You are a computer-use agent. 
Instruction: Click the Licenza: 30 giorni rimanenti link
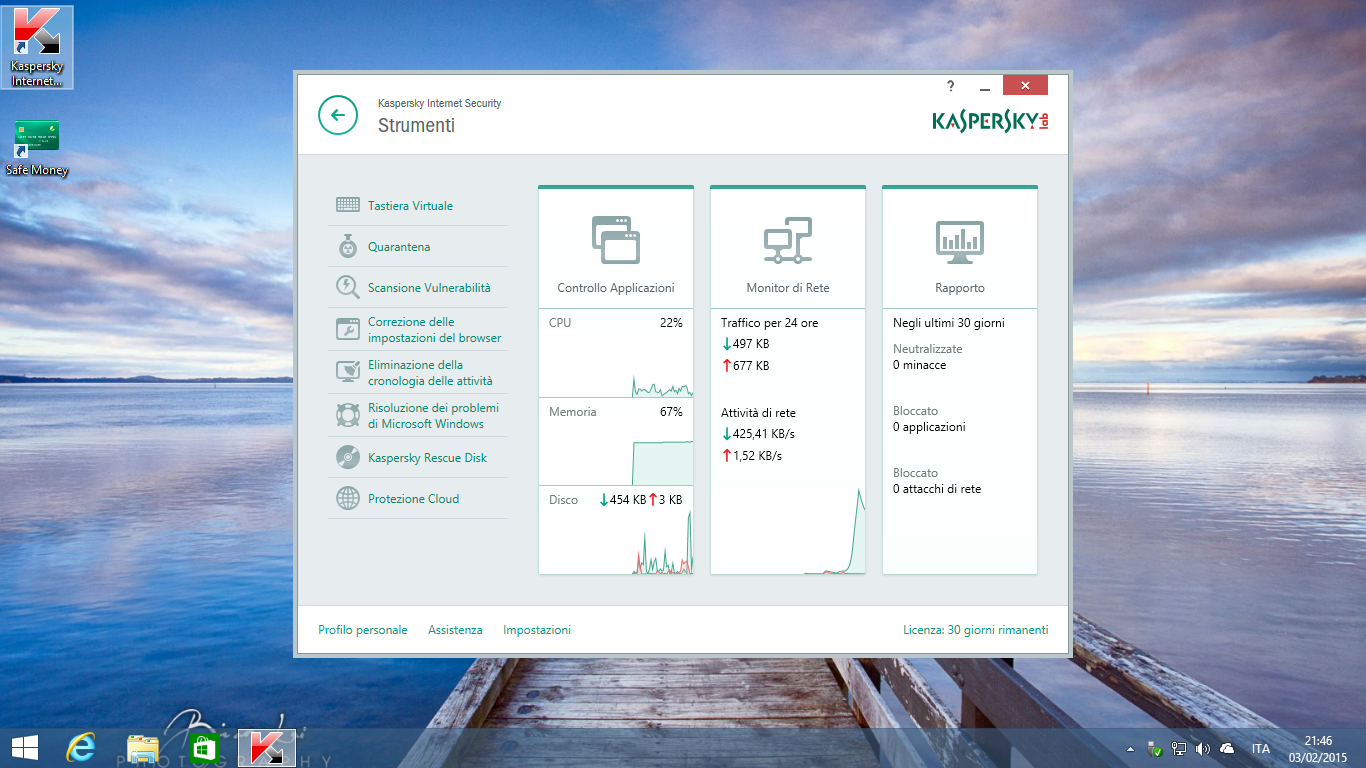pos(975,630)
